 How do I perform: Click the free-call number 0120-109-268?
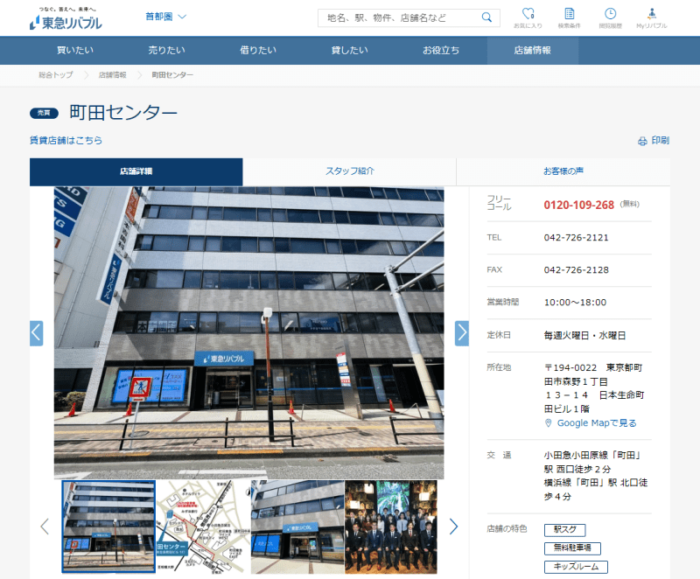(x=579, y=205)
